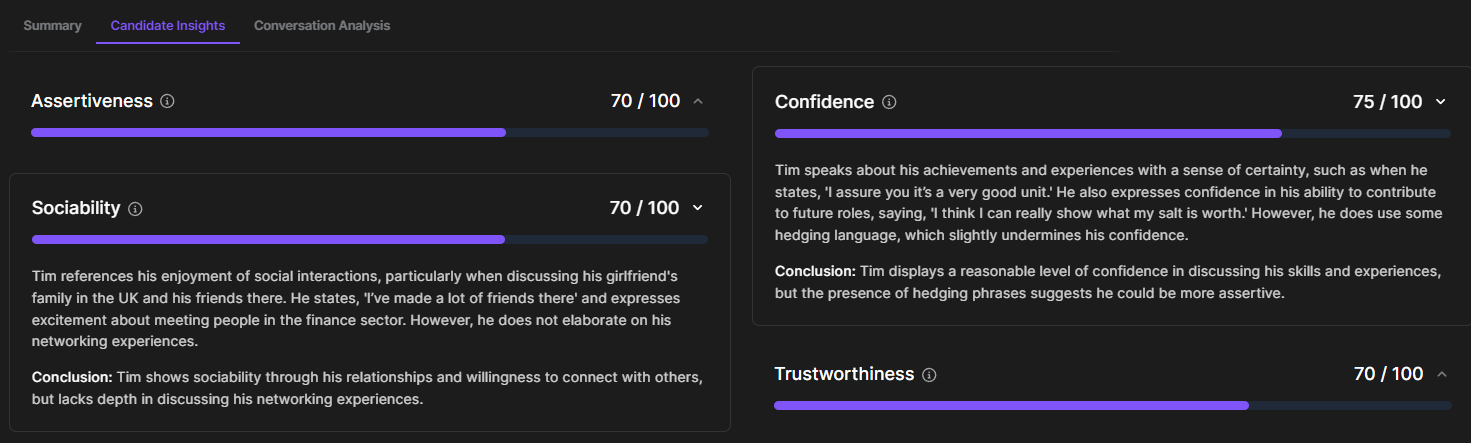Click the Confidence conclusion text
1471x443 pixels.
[x=1107, y=283]
